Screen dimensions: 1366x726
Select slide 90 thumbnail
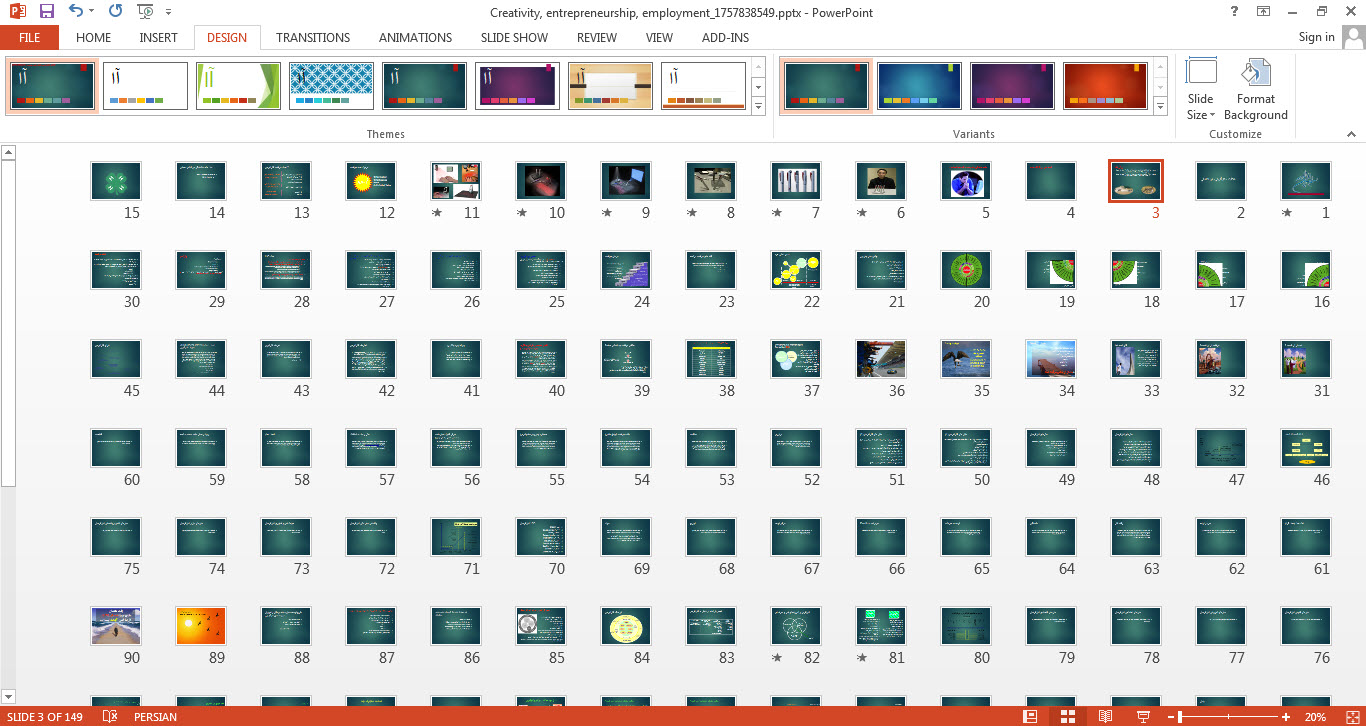pyautogui.click(x=116, y=626)
